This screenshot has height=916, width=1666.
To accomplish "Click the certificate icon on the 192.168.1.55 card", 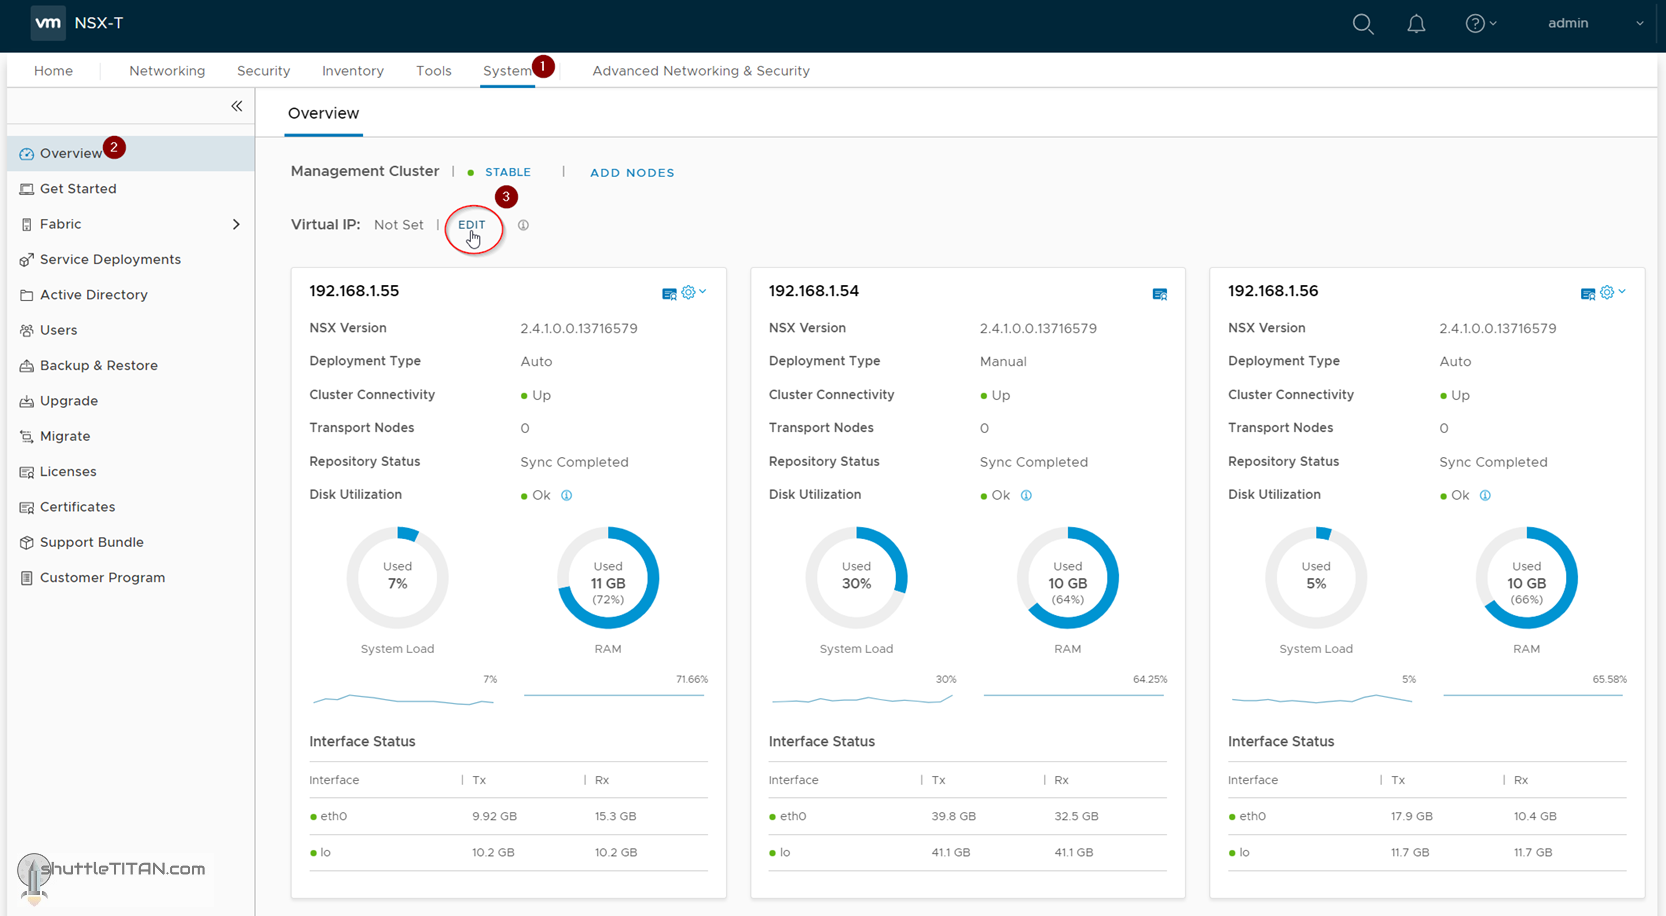I will [668, 293].
